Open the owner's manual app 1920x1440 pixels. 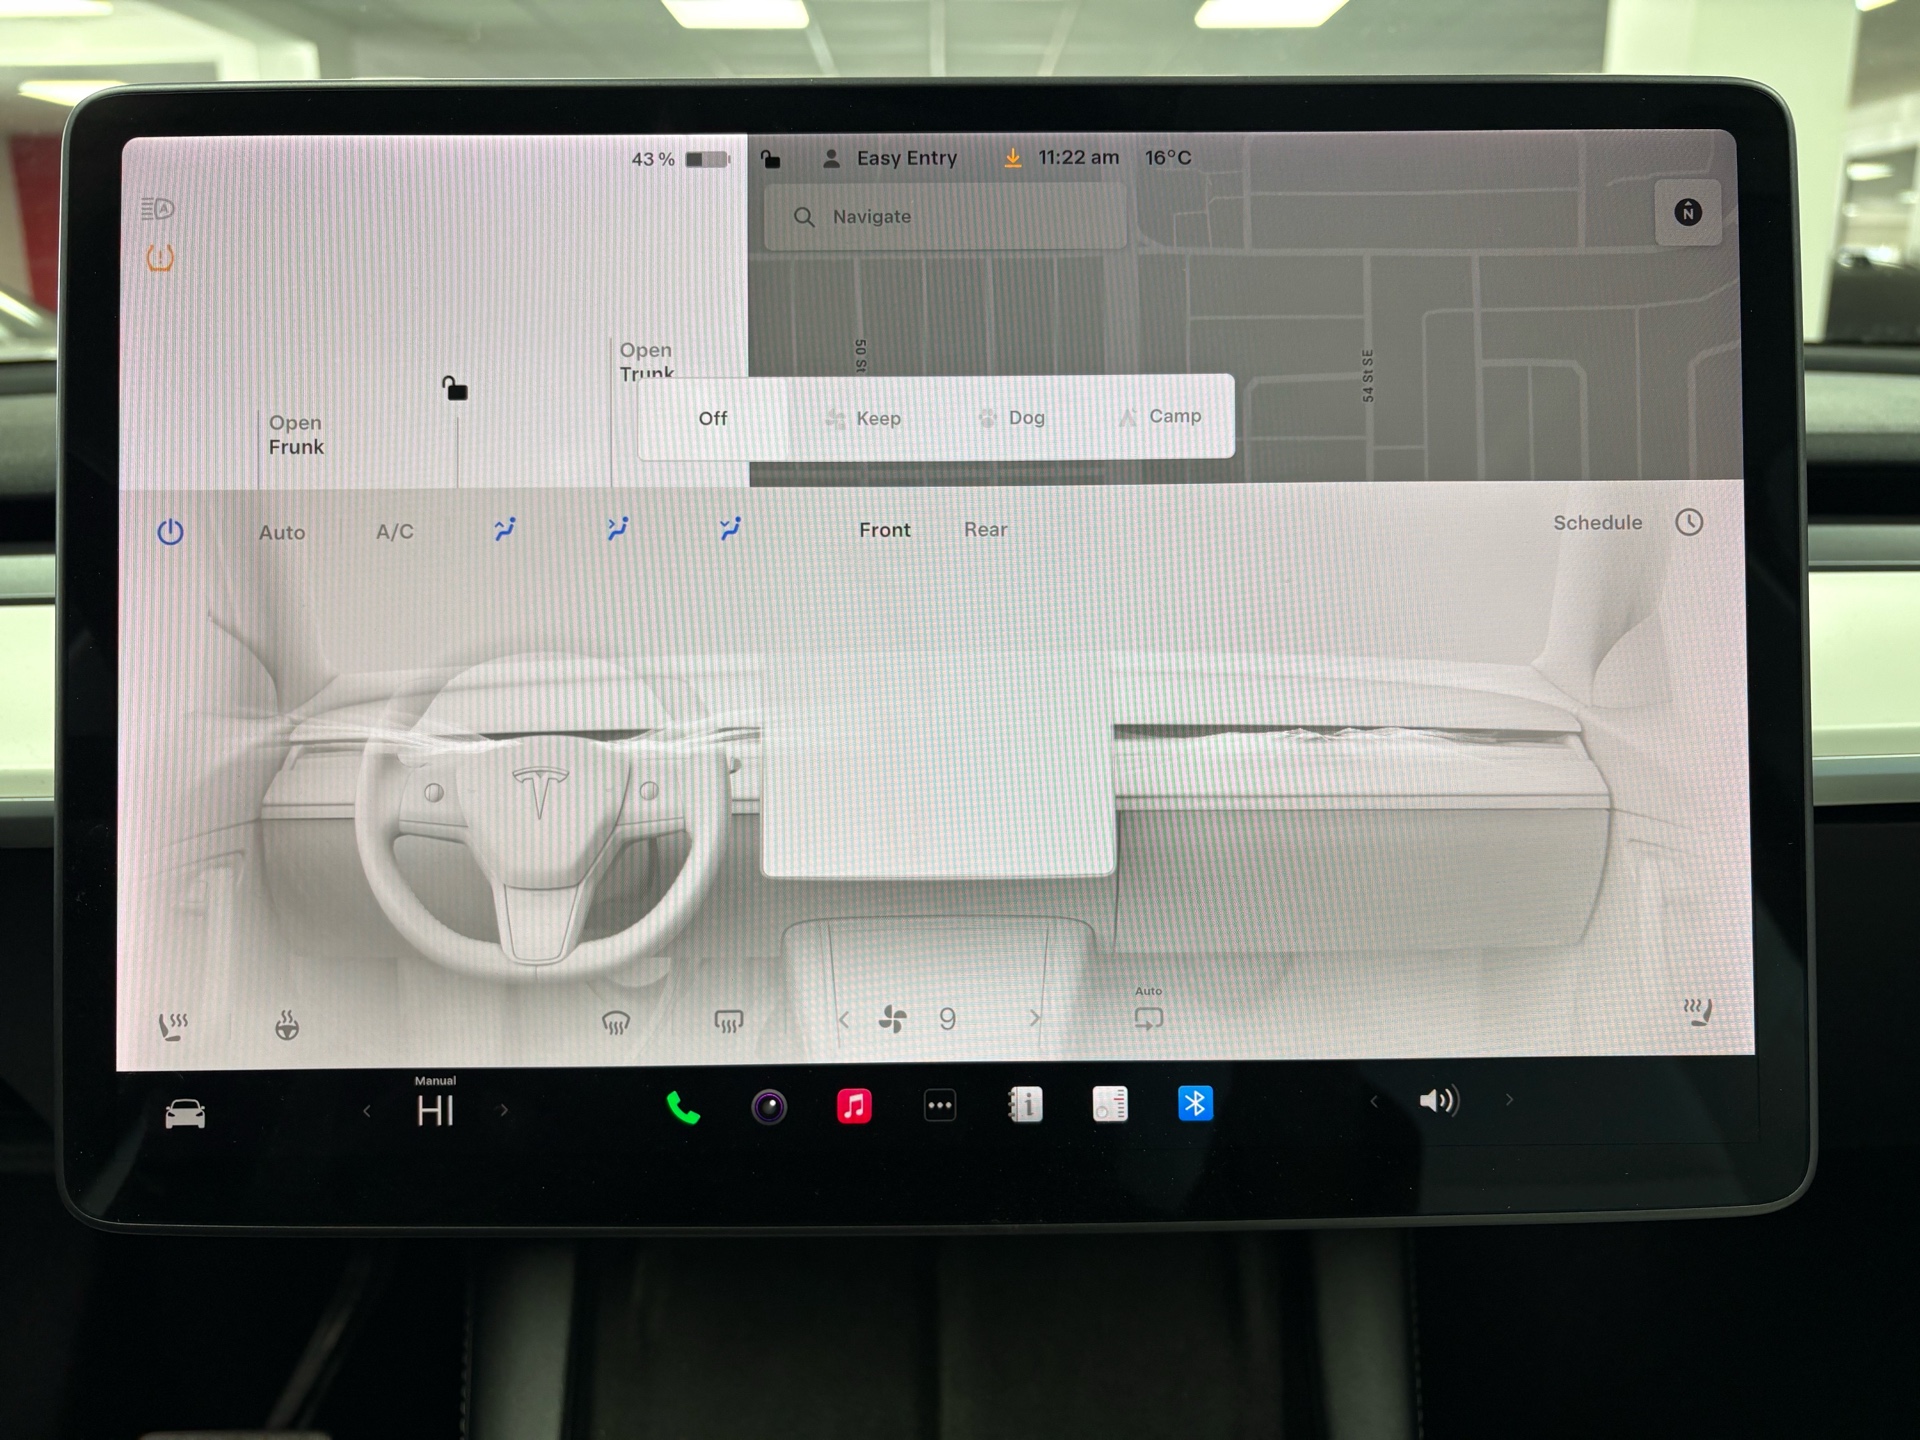tap(1025, 1105)
